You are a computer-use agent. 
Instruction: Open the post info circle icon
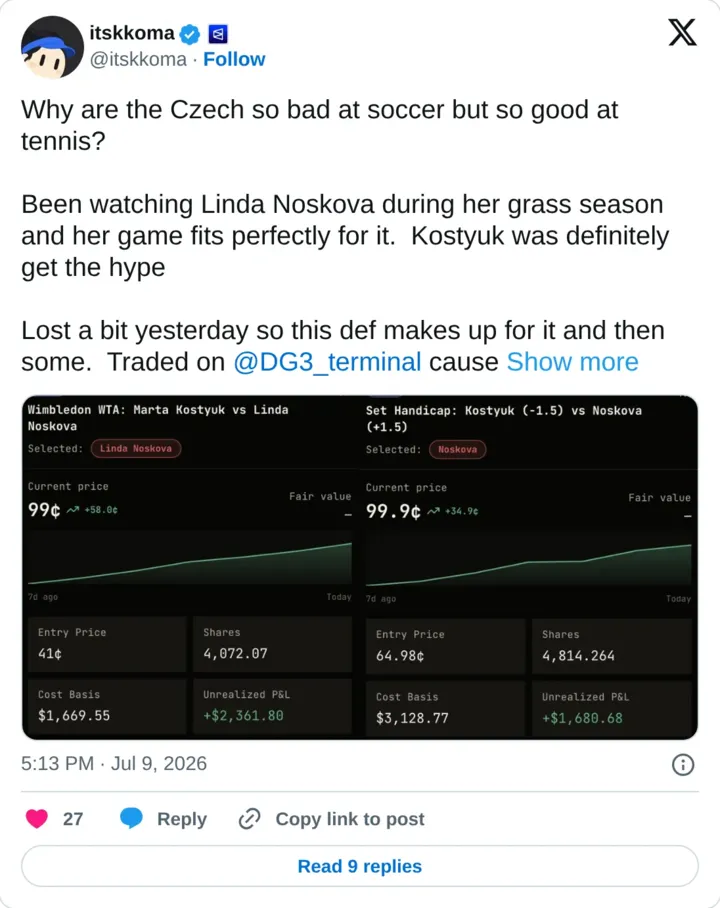[x=683, y=764]
